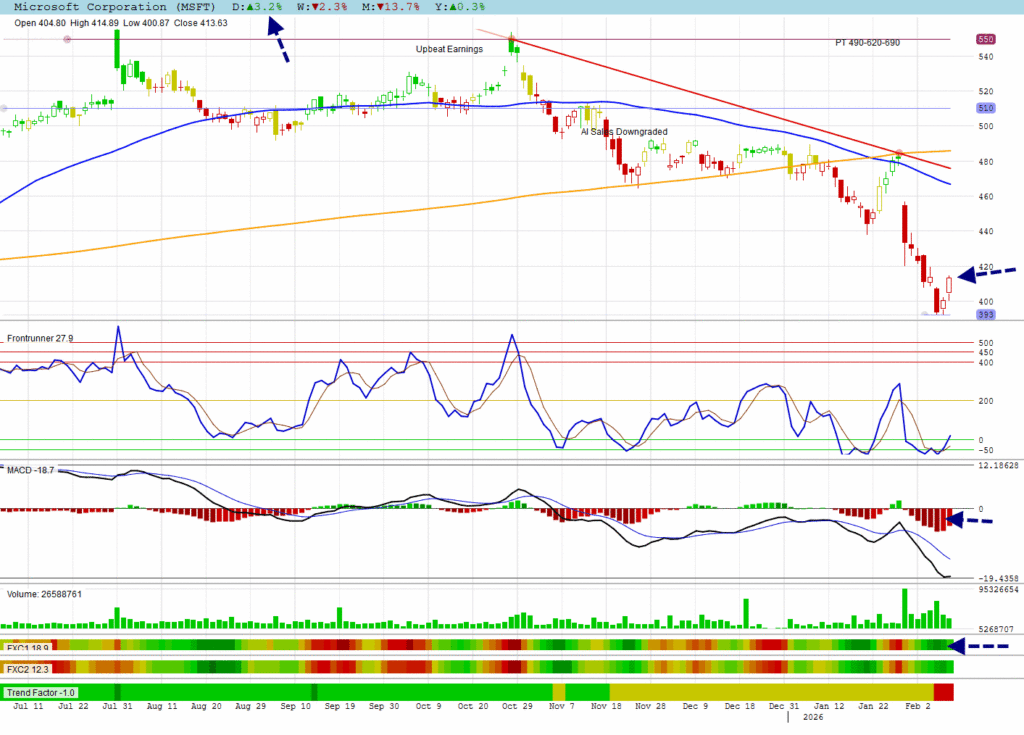
Task: Click the red segment of Trend Factor bar
Action: pos(943,692)
